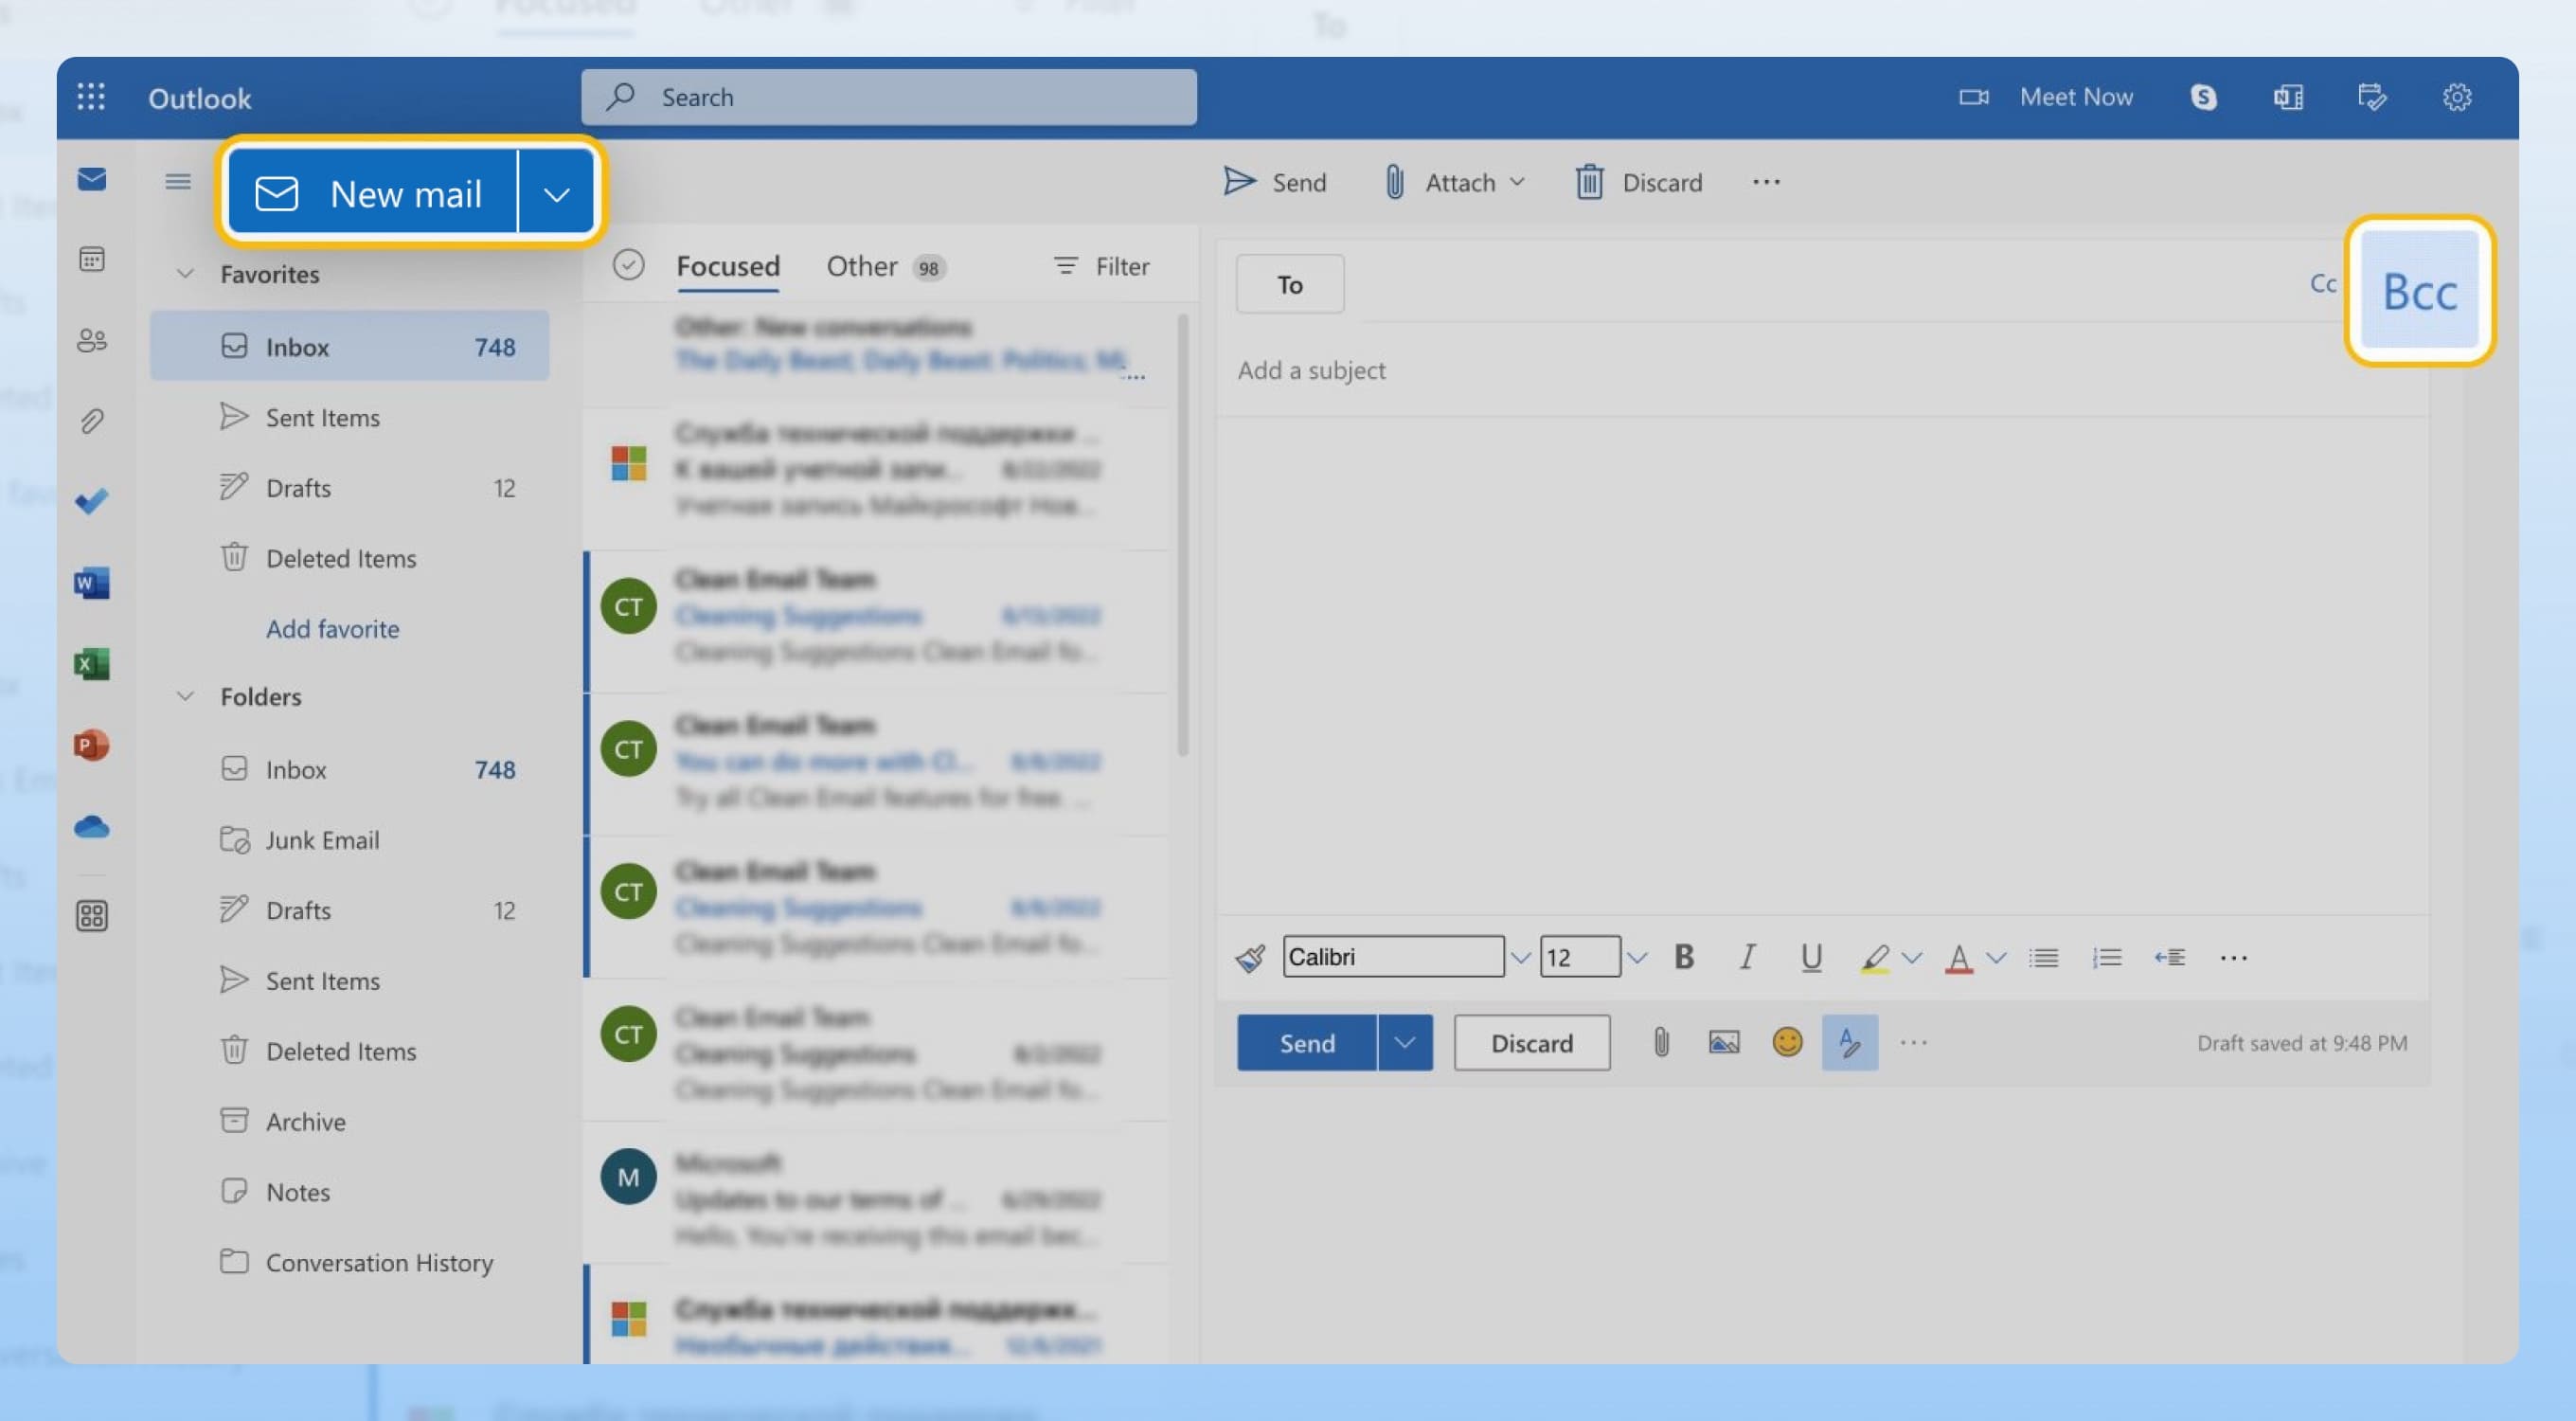This screenshot has width=2576, height=1421.
Task: Toggle the Select all checkbox
Action: pos(626,264)
